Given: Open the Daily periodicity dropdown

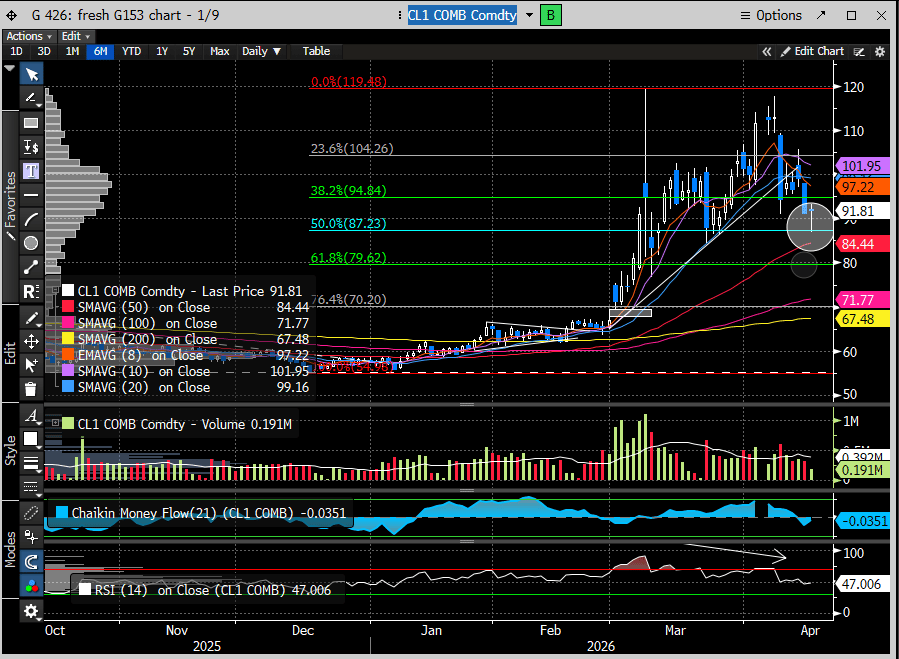Looking at the screenshot, I should point(262,51).
